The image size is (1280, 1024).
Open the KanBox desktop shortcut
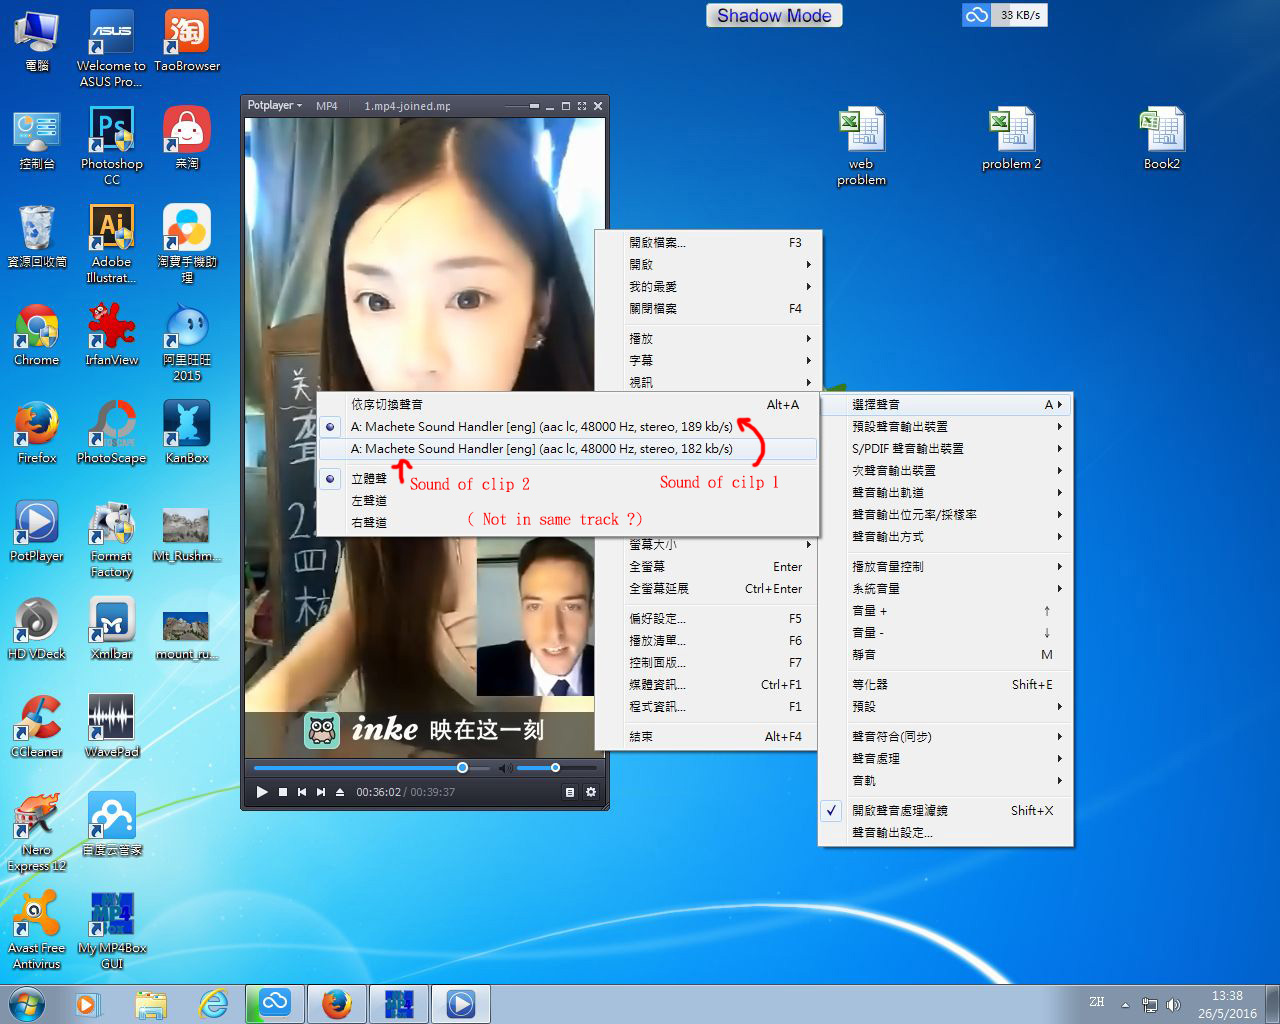187,432
